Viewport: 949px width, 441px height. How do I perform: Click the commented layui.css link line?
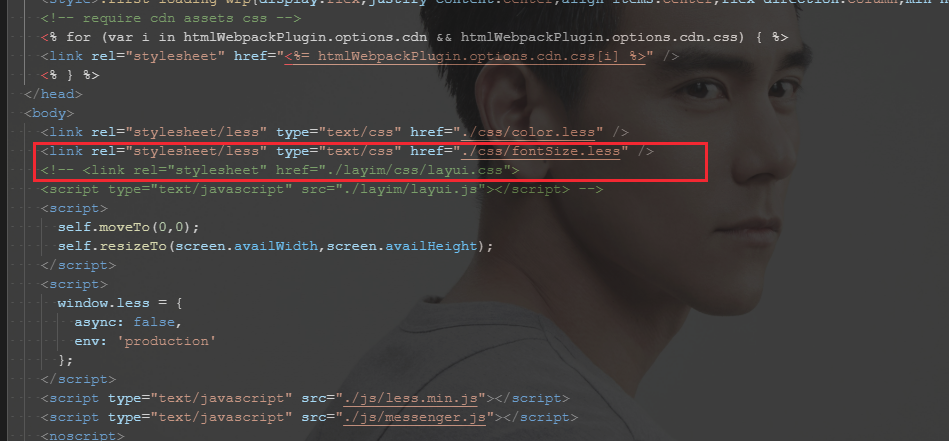(x=280, y=171)
